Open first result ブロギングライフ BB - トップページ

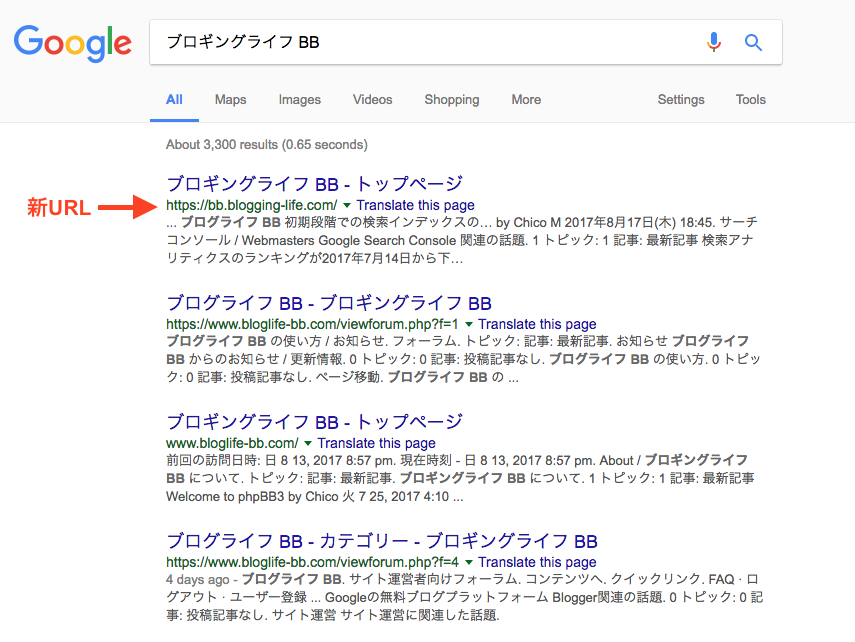click(315, 184)
